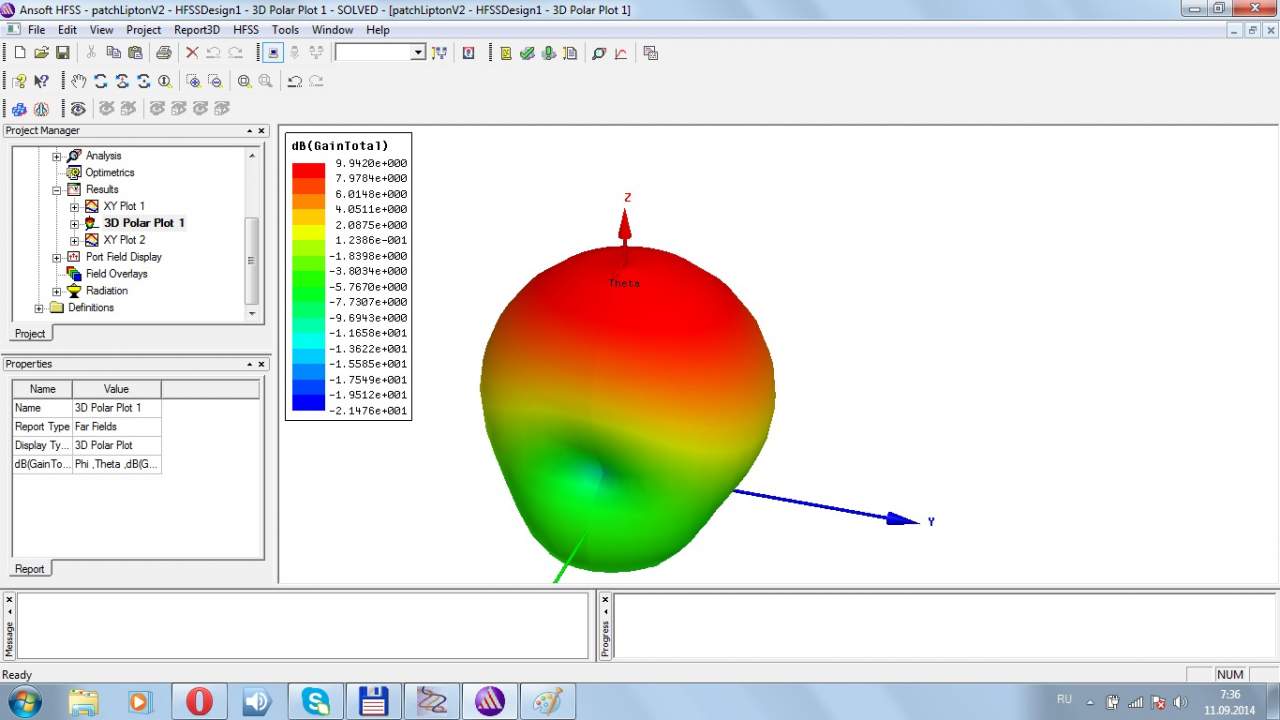
Task: Toggle the highlighted select-mode toolbar button
Action: [273, 53]
